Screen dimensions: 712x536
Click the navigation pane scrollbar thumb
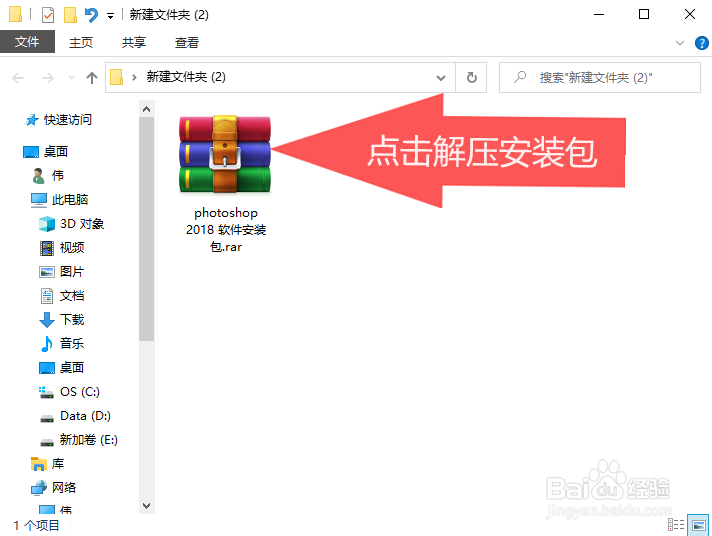(x=146, y=229)
